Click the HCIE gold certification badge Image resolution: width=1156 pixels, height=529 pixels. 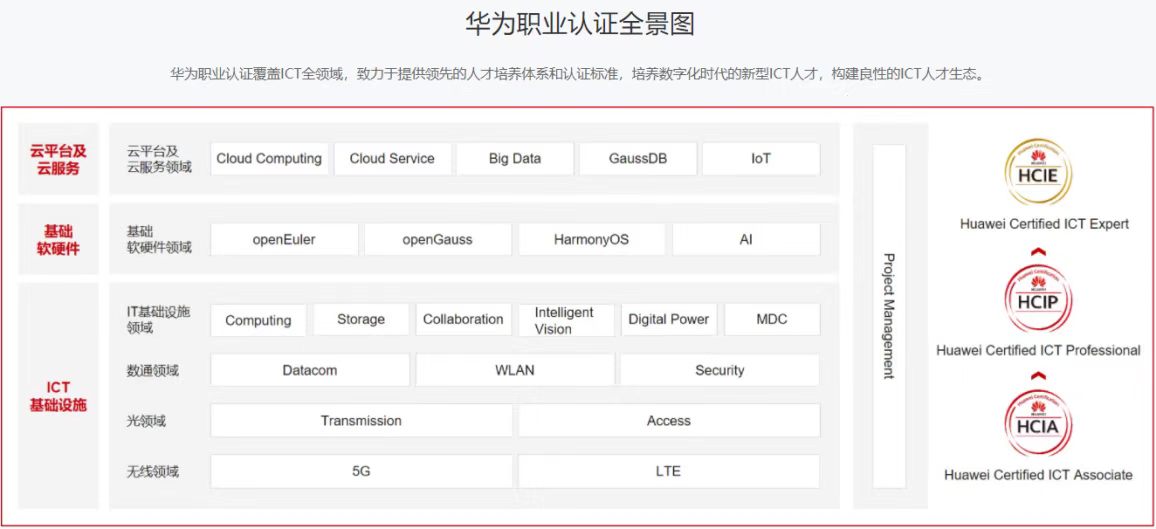[1038, 173]
